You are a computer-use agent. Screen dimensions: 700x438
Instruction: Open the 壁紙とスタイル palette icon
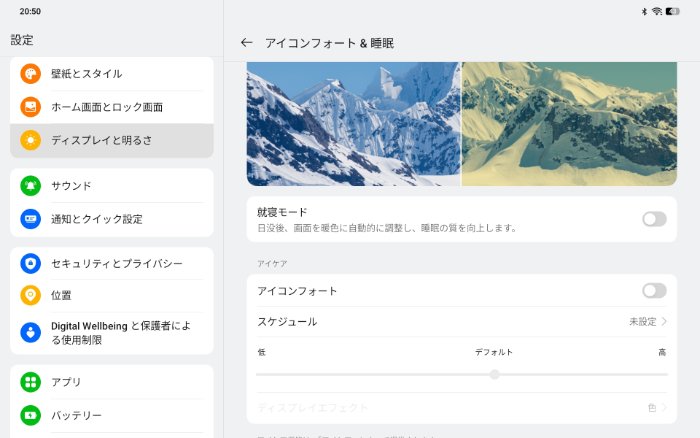pos(30,74)
